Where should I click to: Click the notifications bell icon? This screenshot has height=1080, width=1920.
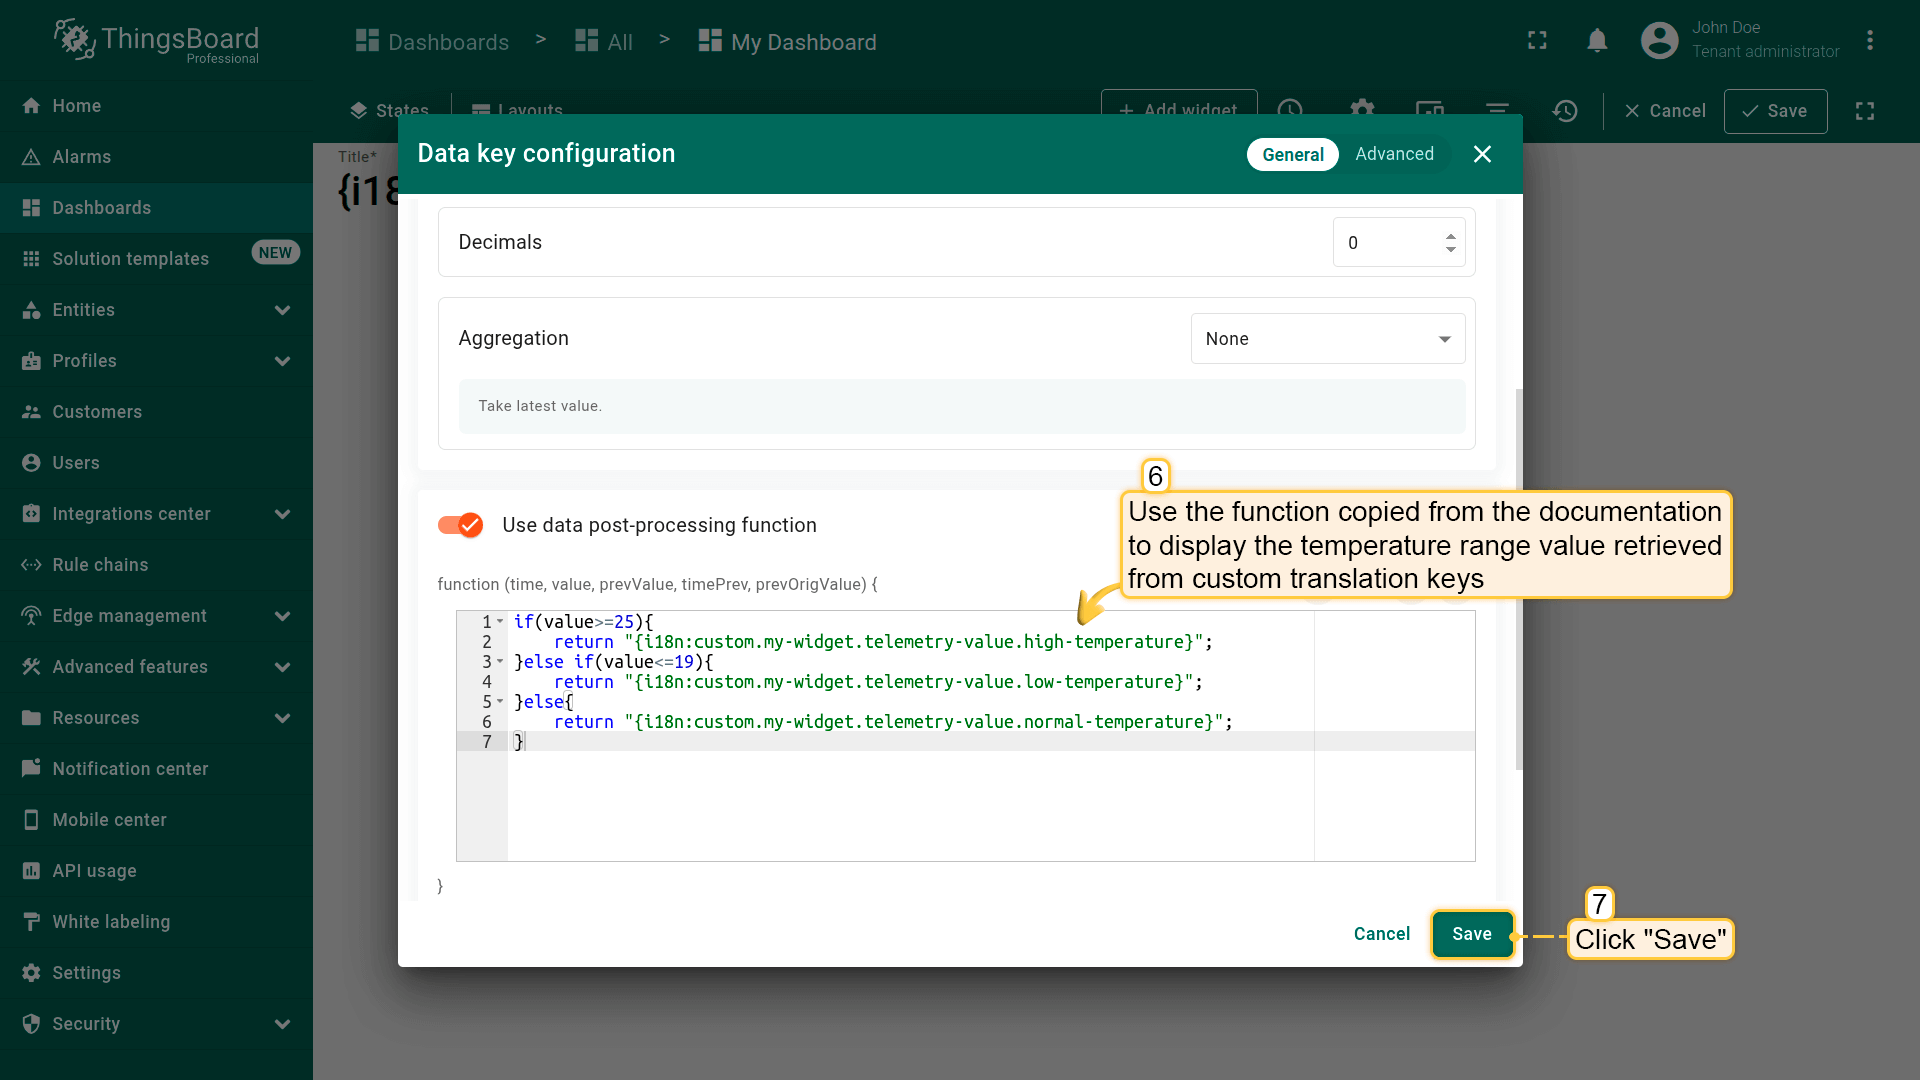(x=1597, y=41)
